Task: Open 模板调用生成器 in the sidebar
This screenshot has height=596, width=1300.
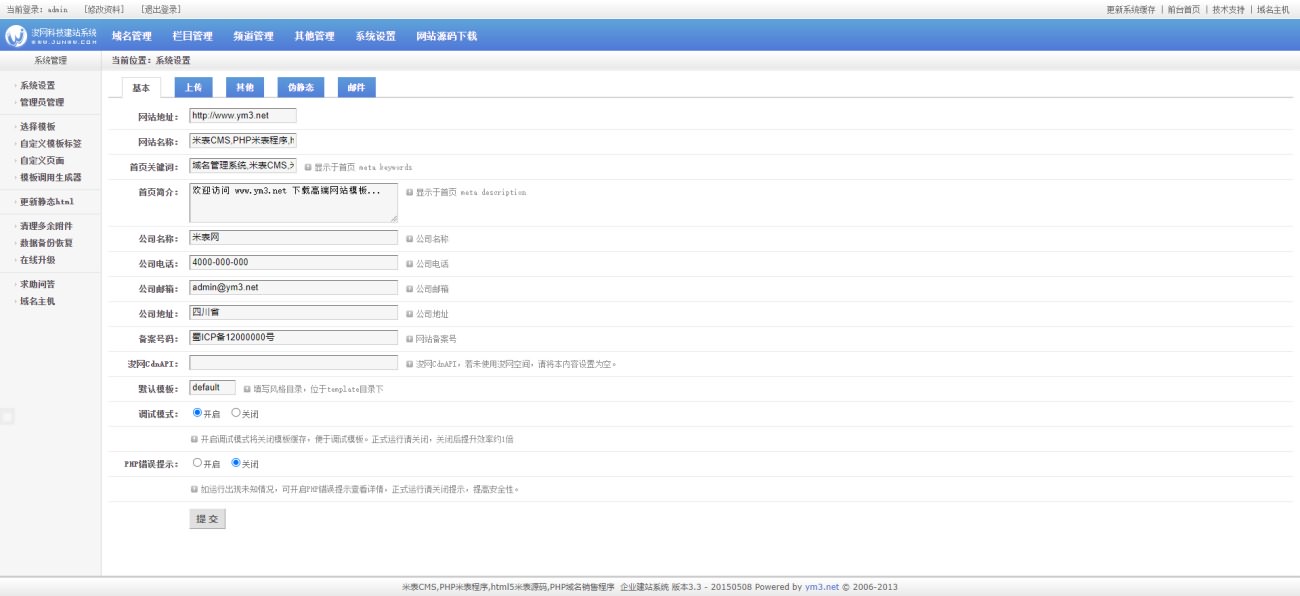Action: [51, 177]
